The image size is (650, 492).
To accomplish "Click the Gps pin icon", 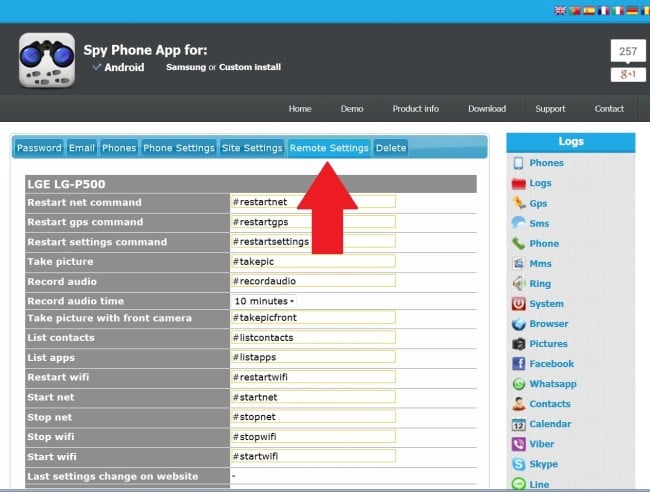I will 519,203.
